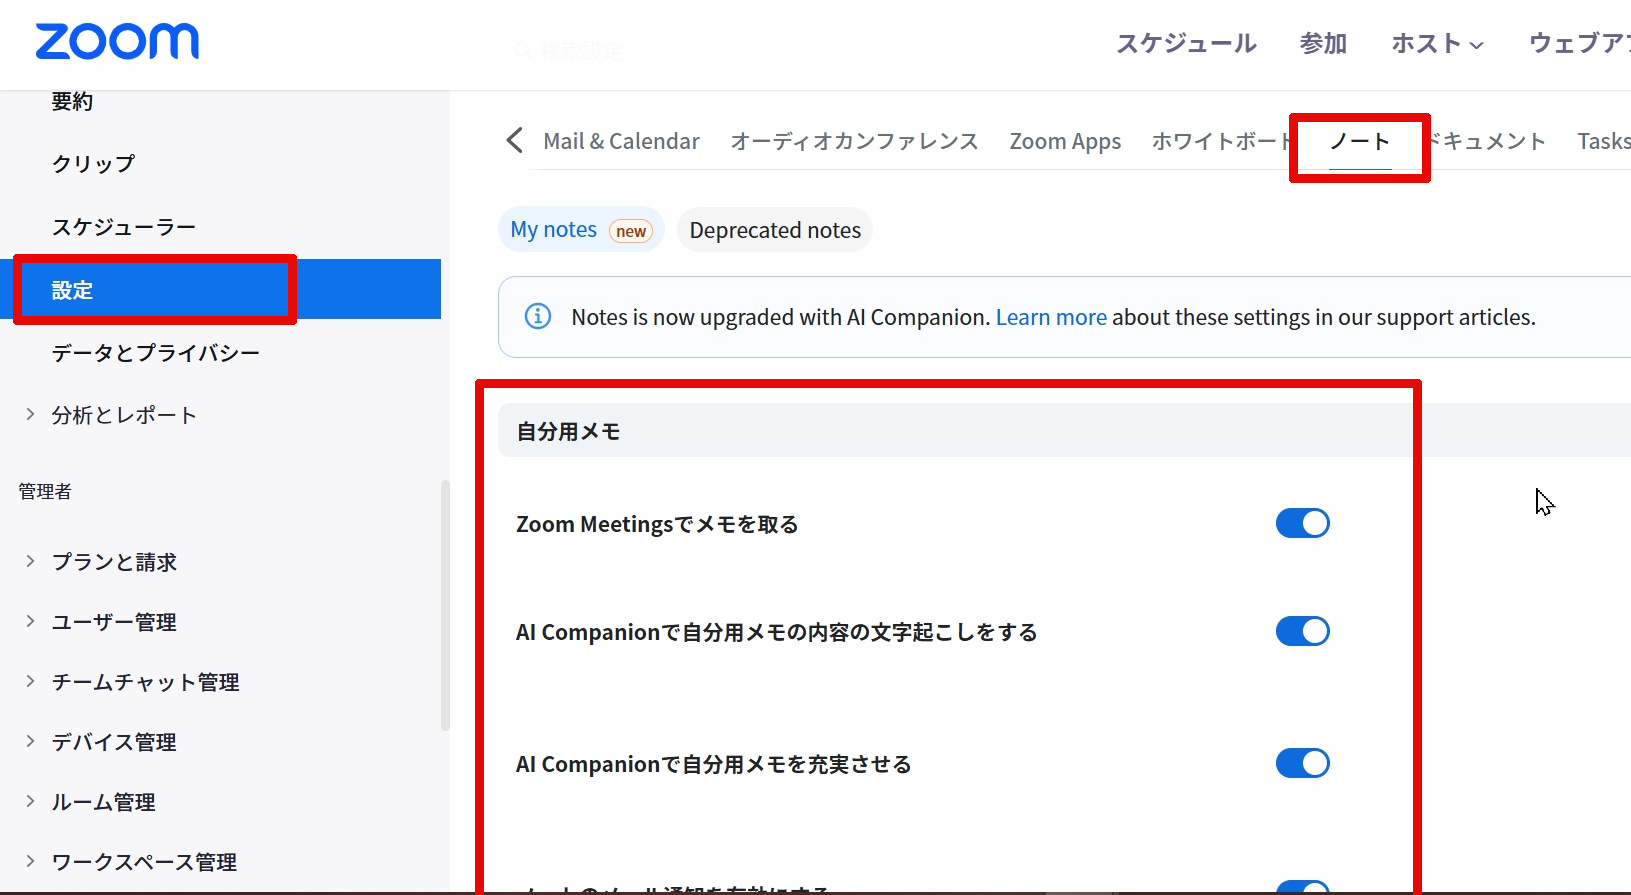Disable AI Companion文字起こし toggle
The height and width of the screenshot is (895, 1631).
point(1302,631)
